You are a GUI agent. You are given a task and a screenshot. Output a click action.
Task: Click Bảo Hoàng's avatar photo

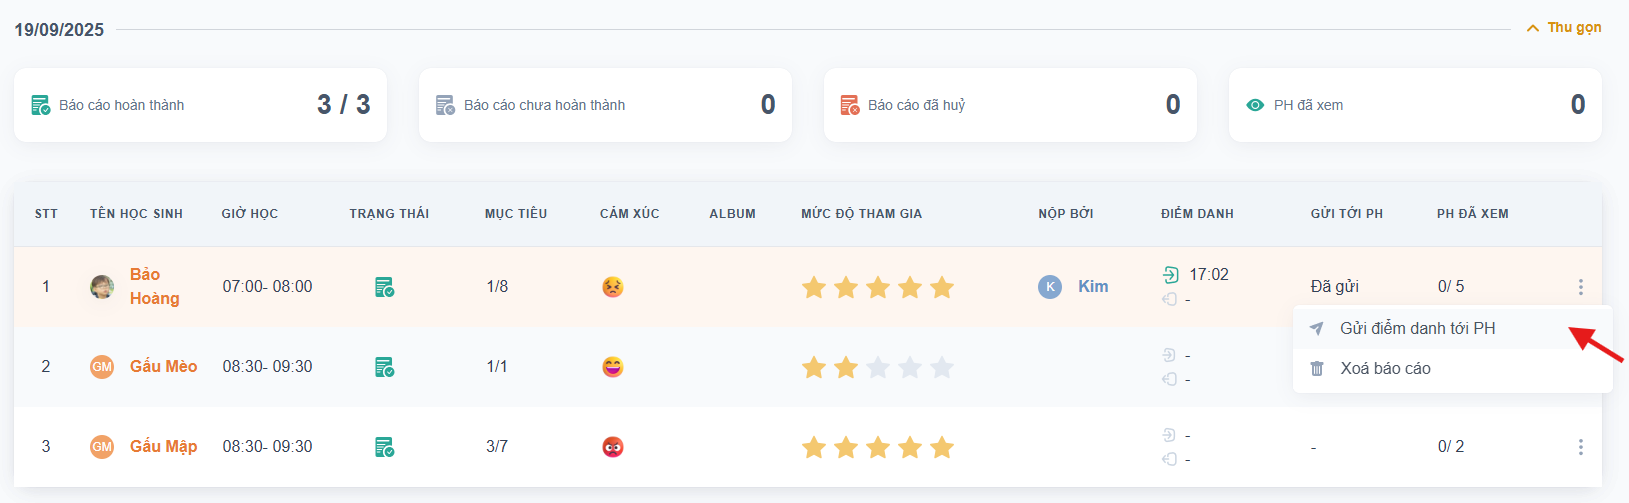pos(102,287)
